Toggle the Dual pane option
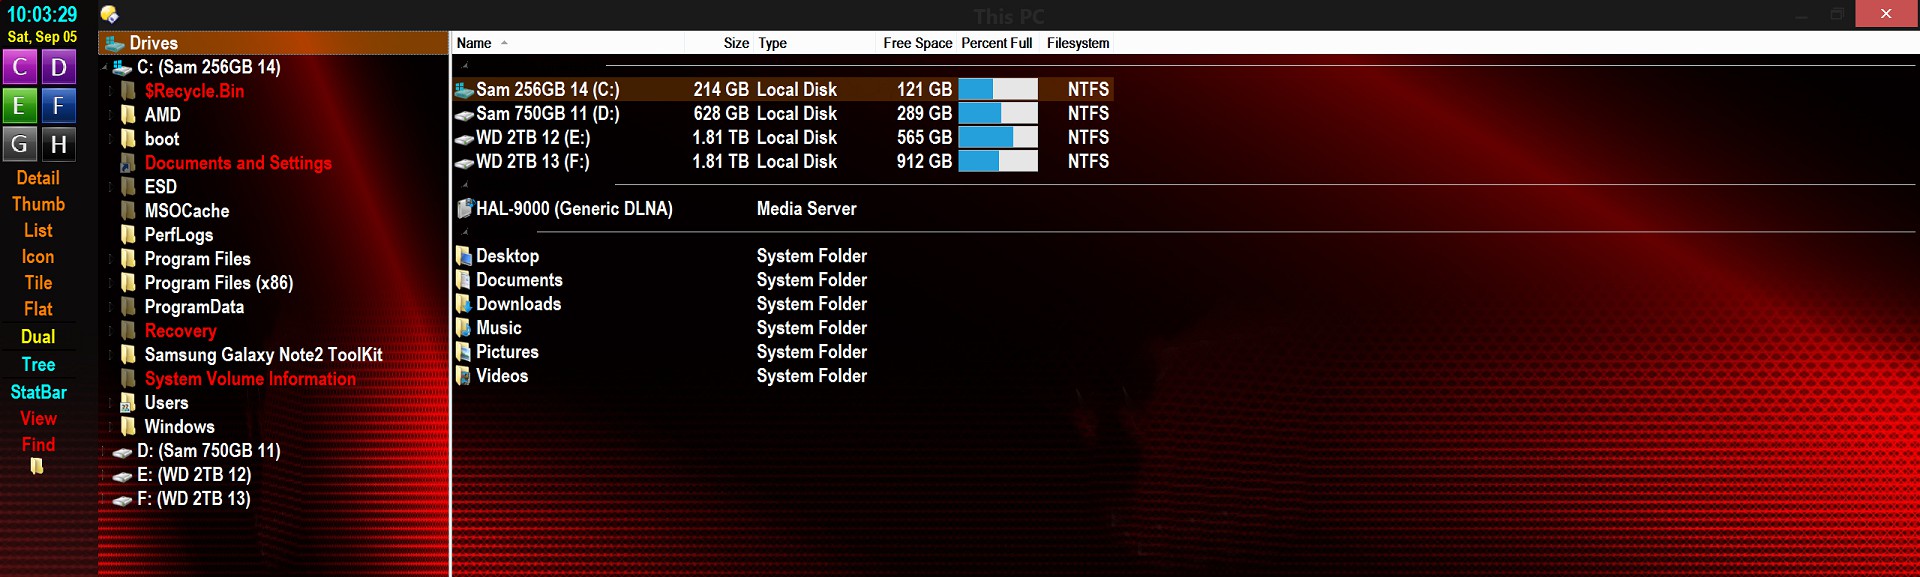The height and width of the screenshot is (577, 1920). (38, 337)
